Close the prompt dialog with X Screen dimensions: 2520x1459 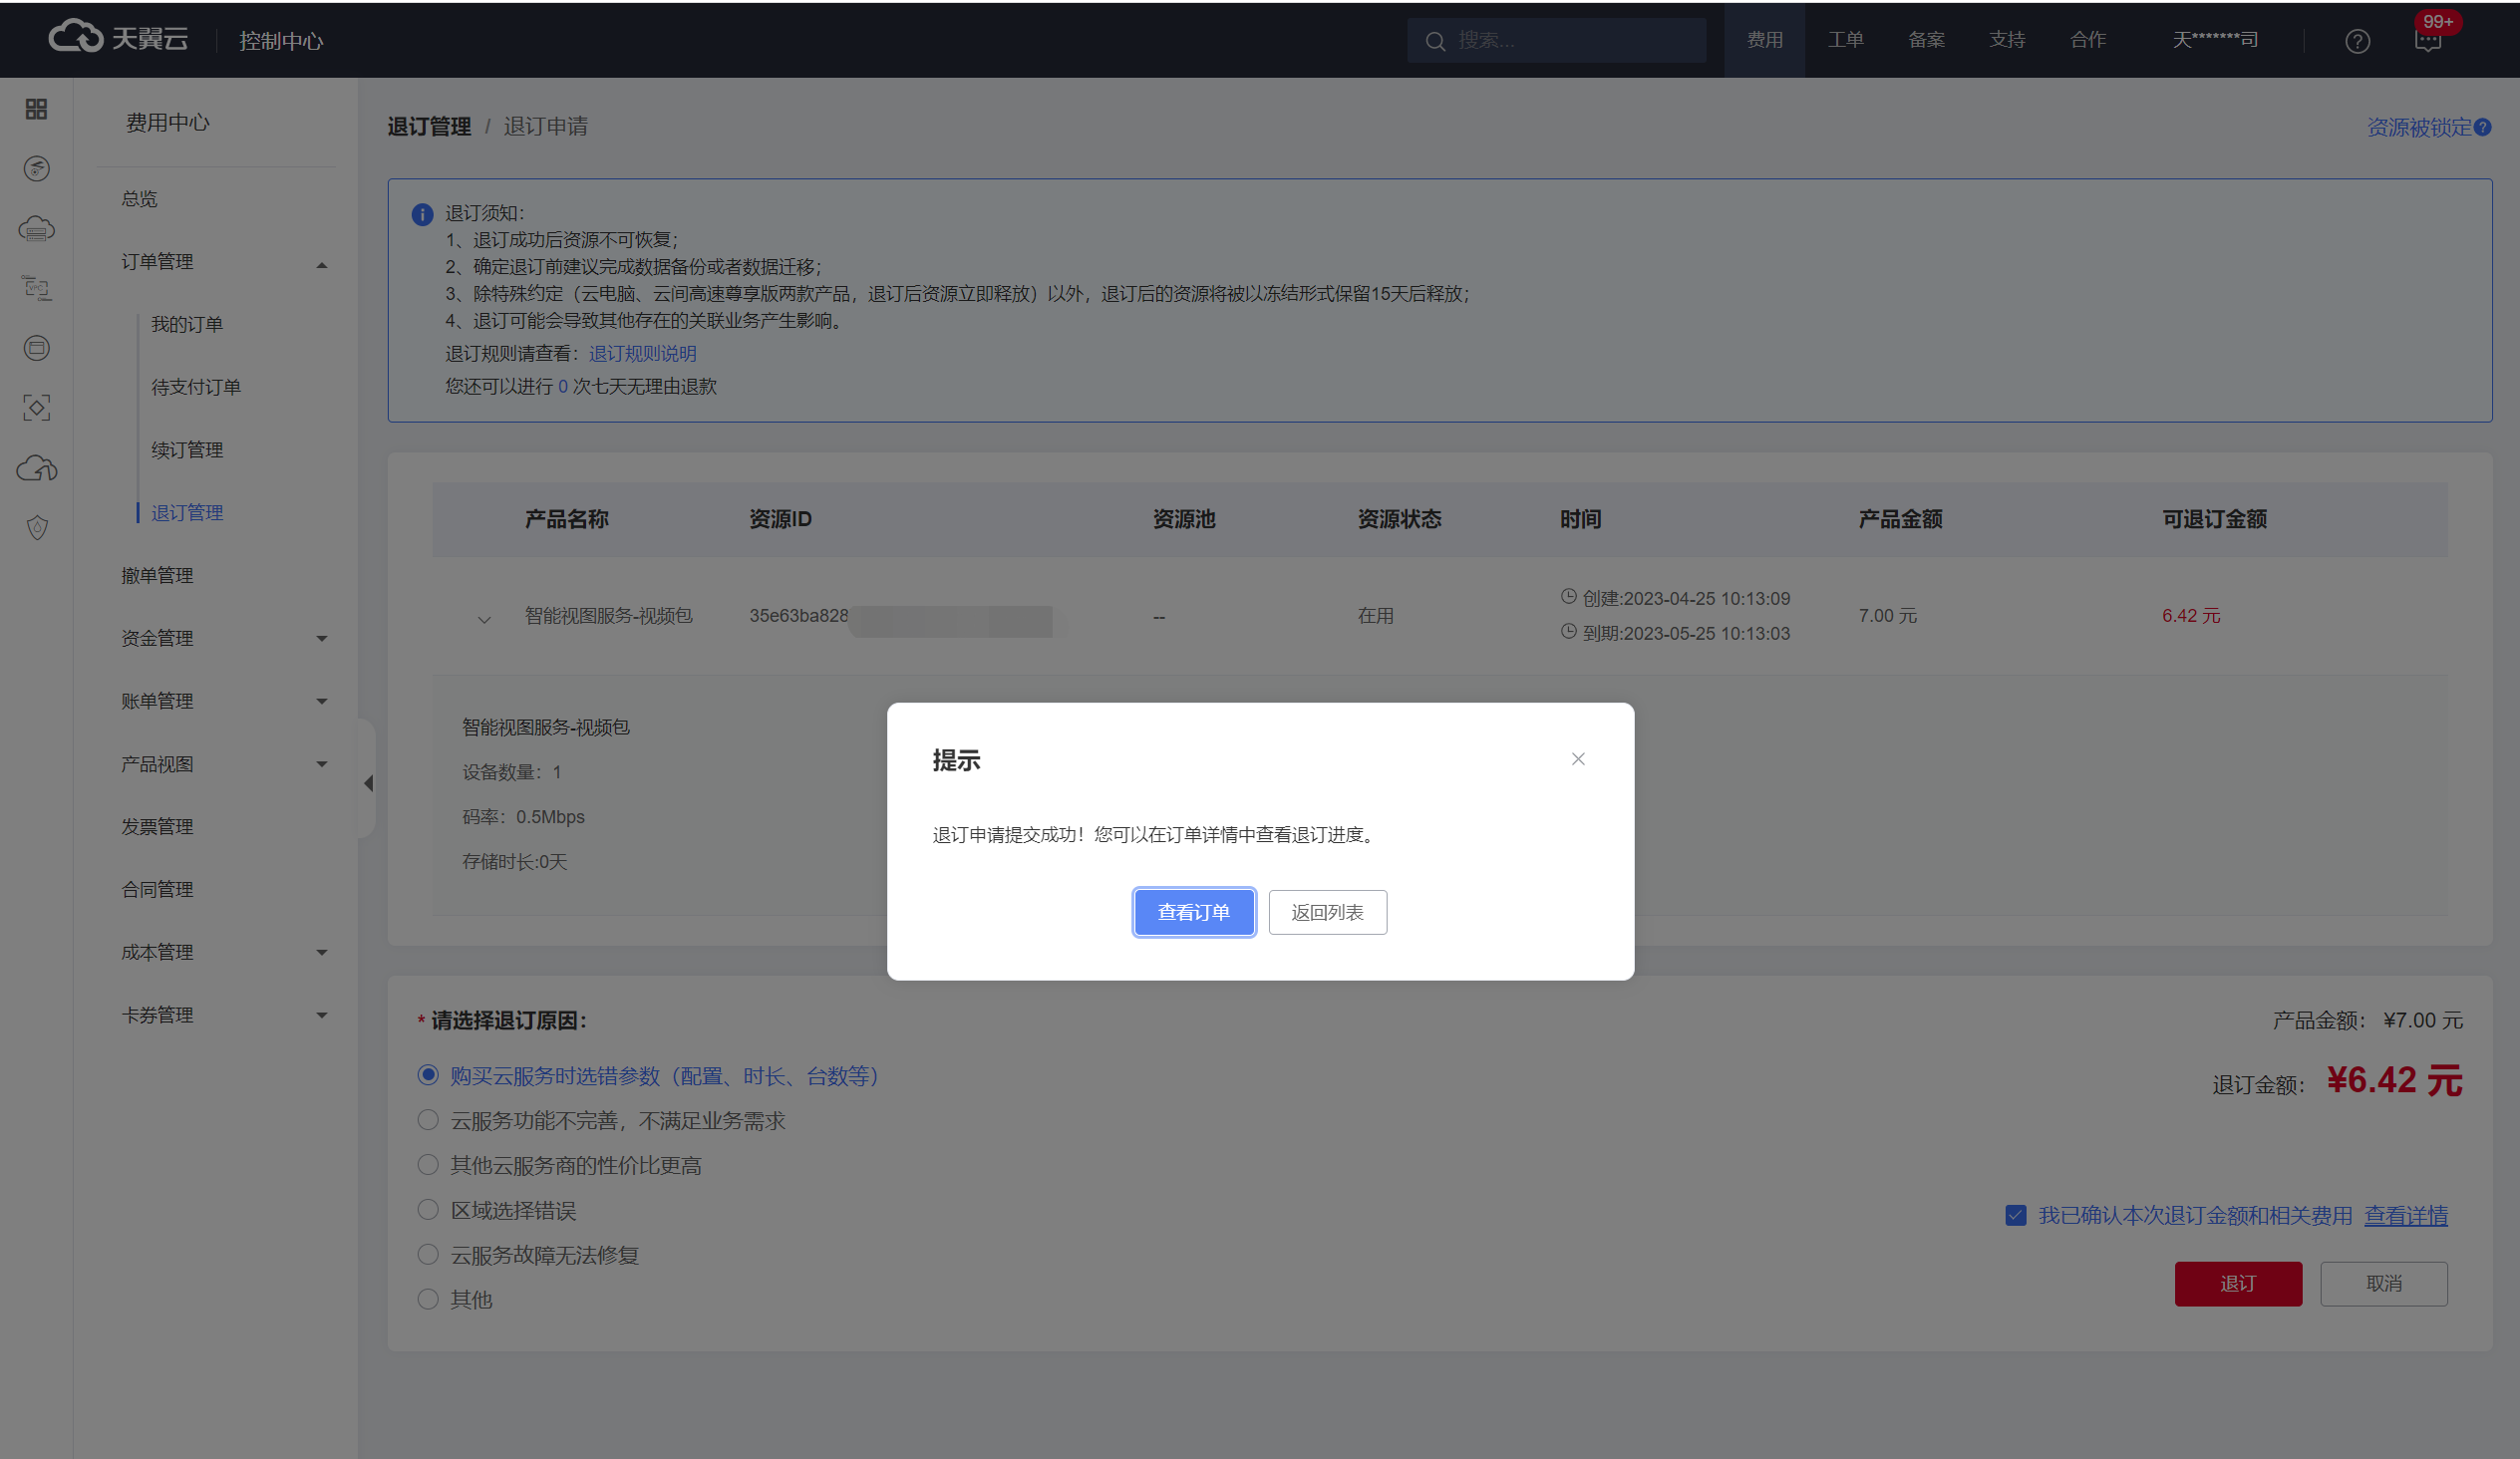[x=1577, y=759]
